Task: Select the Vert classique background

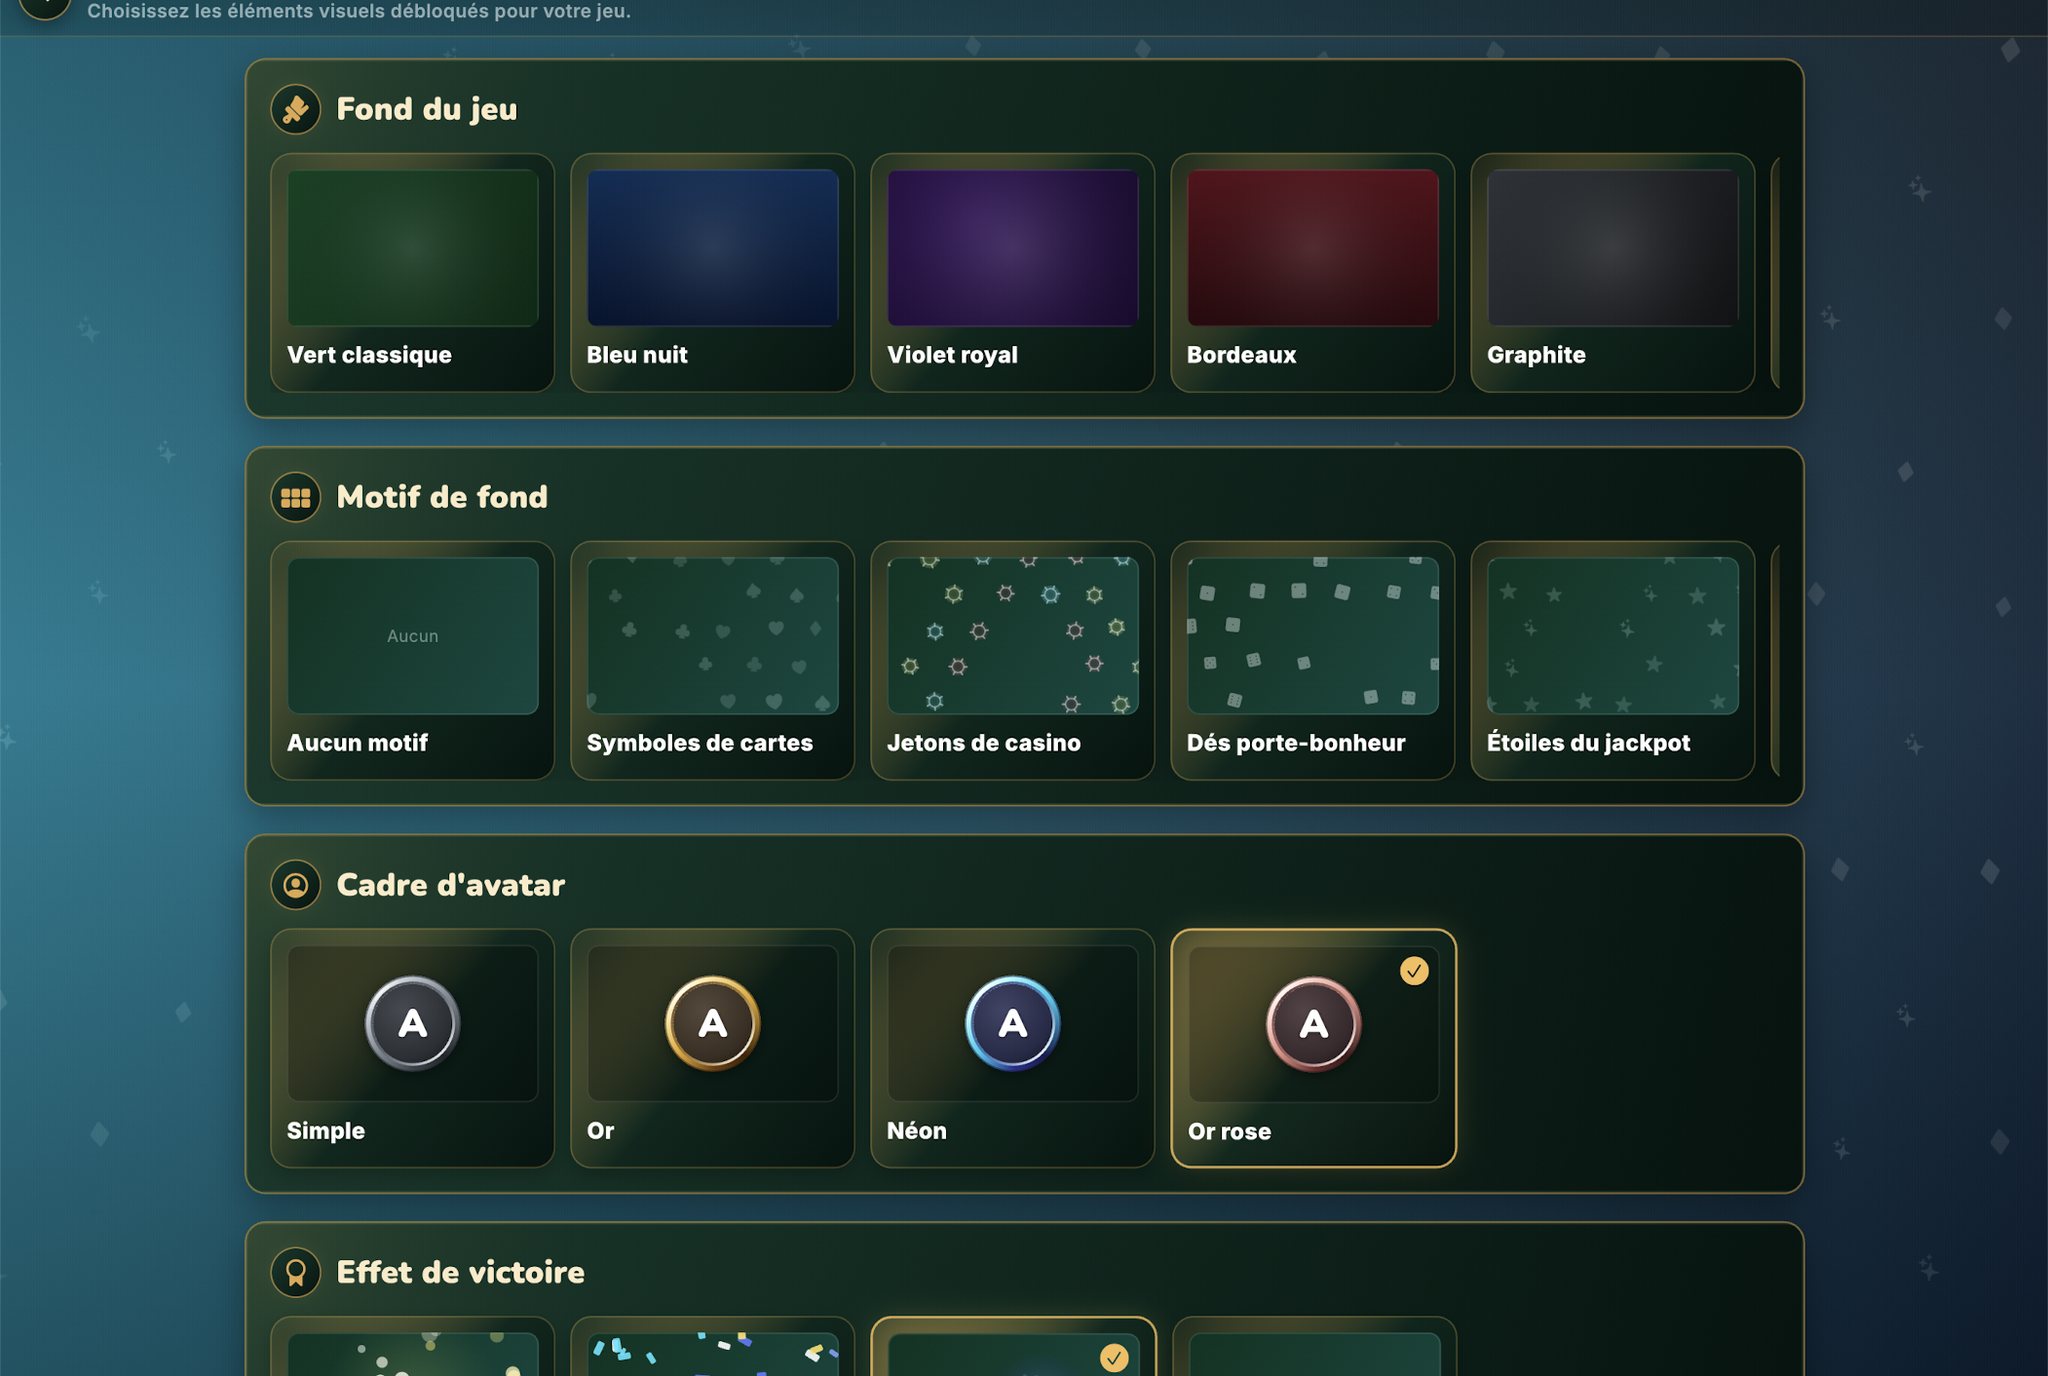Action: (x=412, y=272)
